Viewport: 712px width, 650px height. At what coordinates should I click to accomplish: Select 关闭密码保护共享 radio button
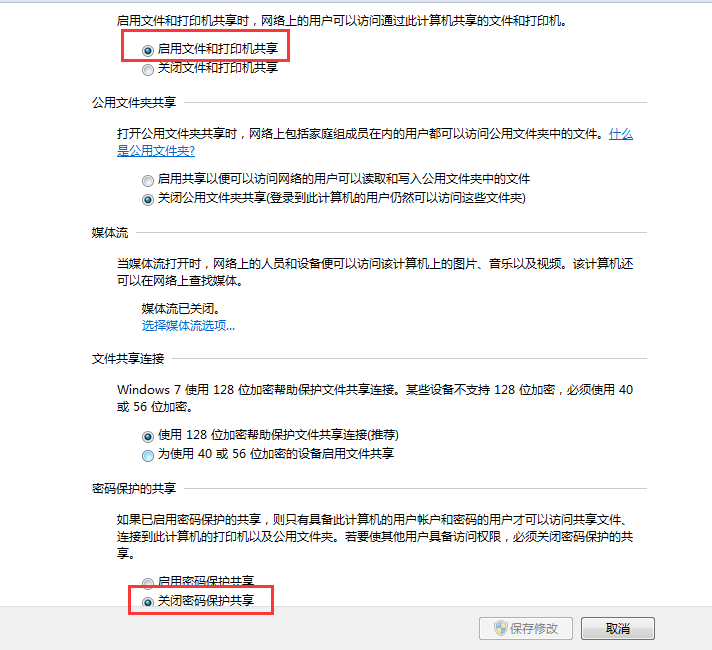[x=148, y=602]
